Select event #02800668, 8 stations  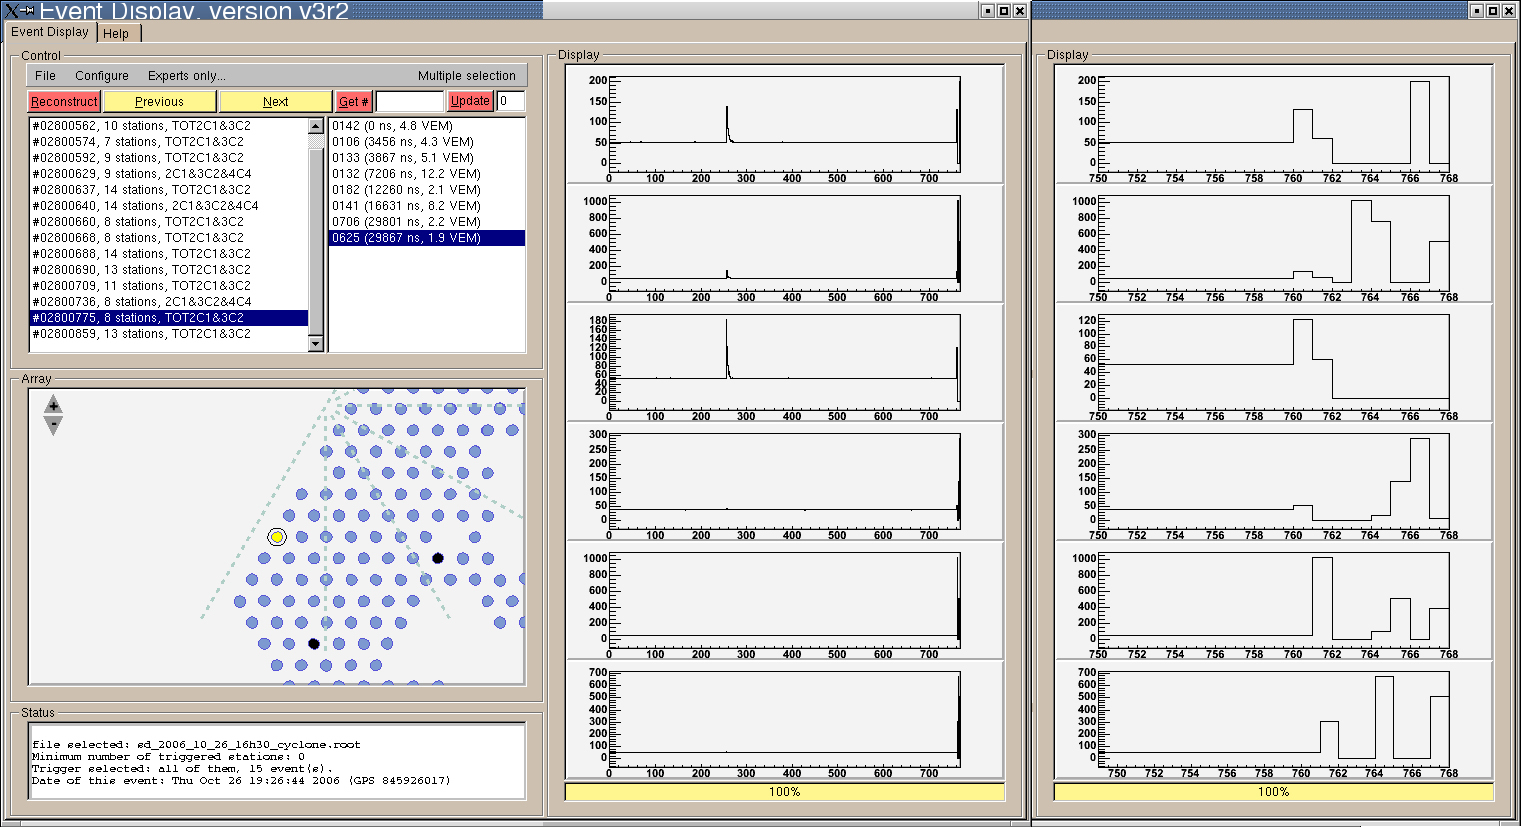(169, 238)
